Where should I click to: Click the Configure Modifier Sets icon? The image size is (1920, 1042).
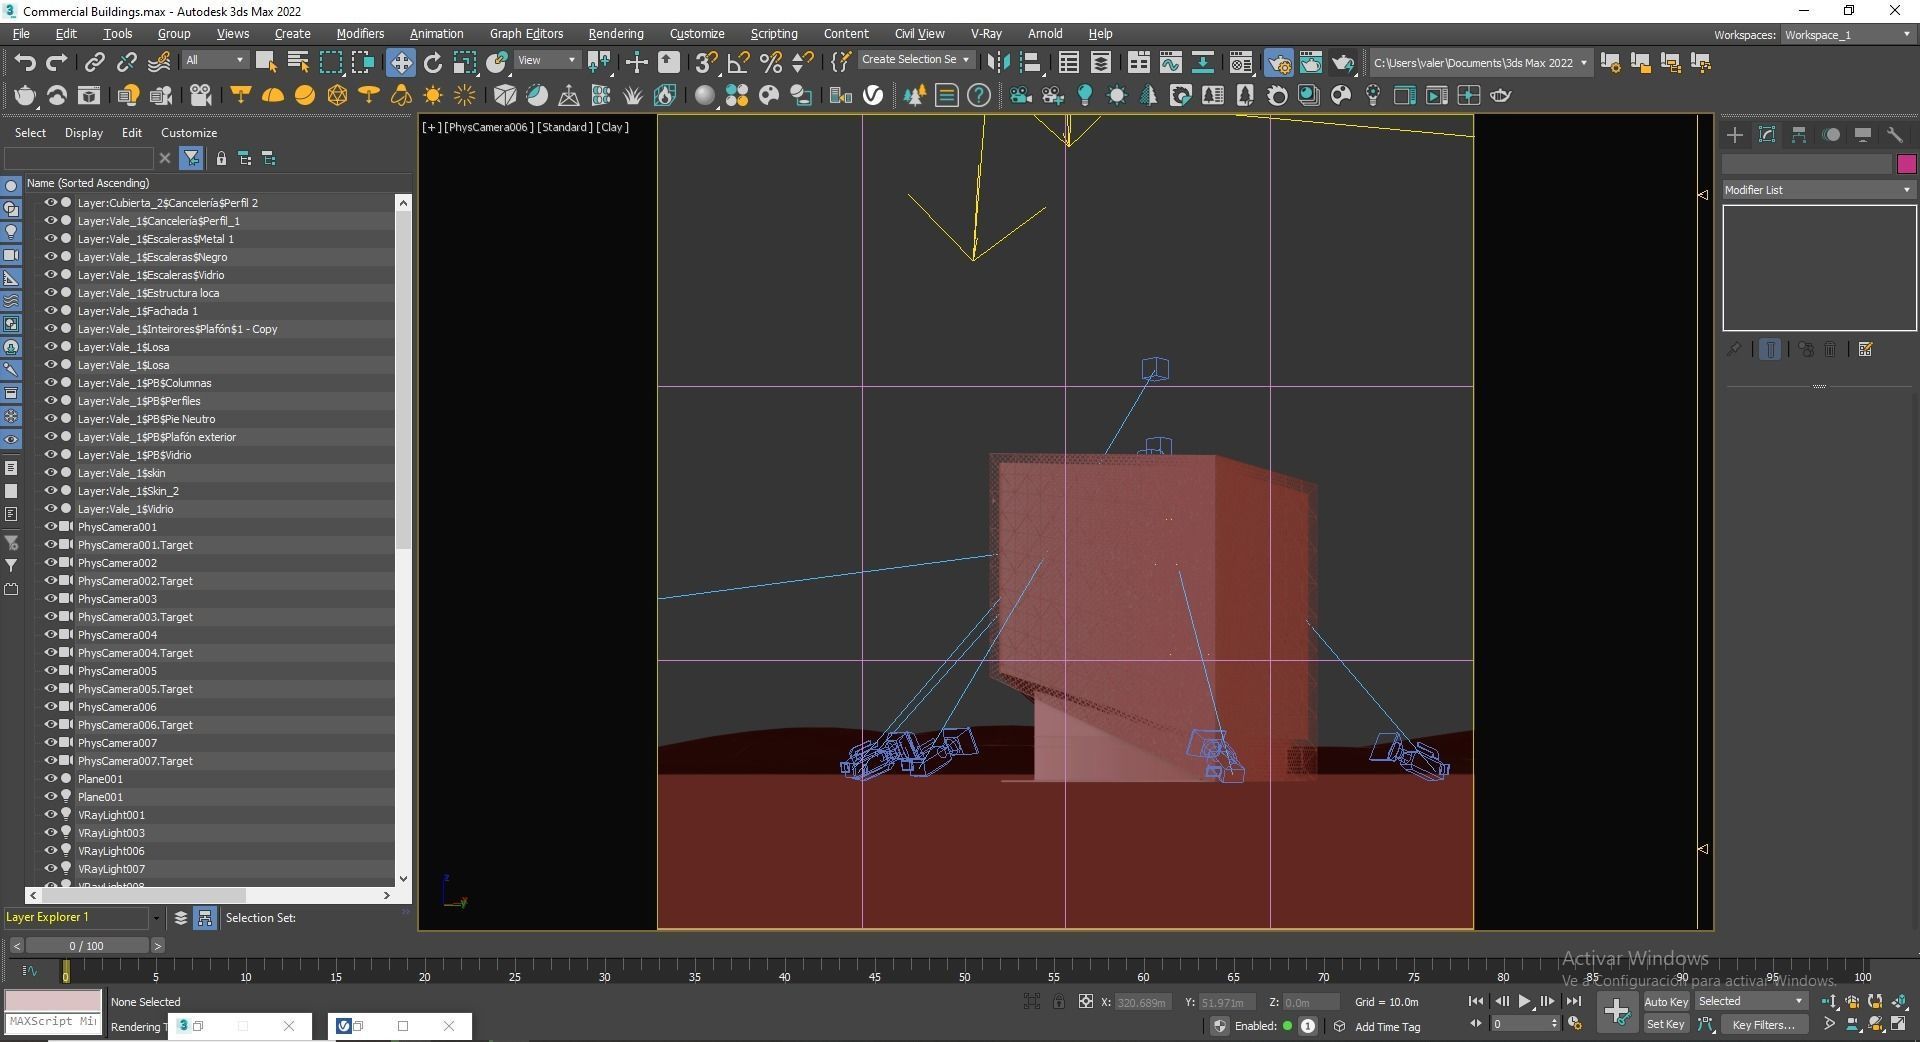coord(1865,349)
